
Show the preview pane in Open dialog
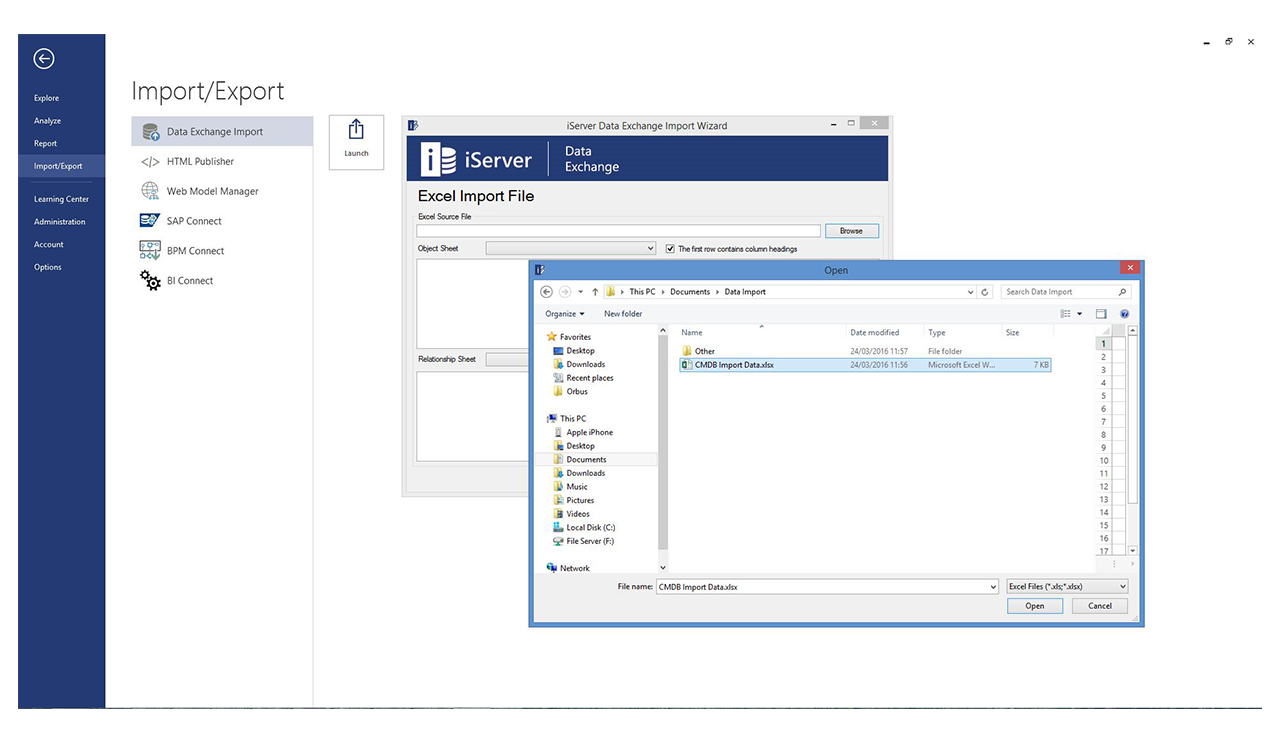coord(1101,314)
